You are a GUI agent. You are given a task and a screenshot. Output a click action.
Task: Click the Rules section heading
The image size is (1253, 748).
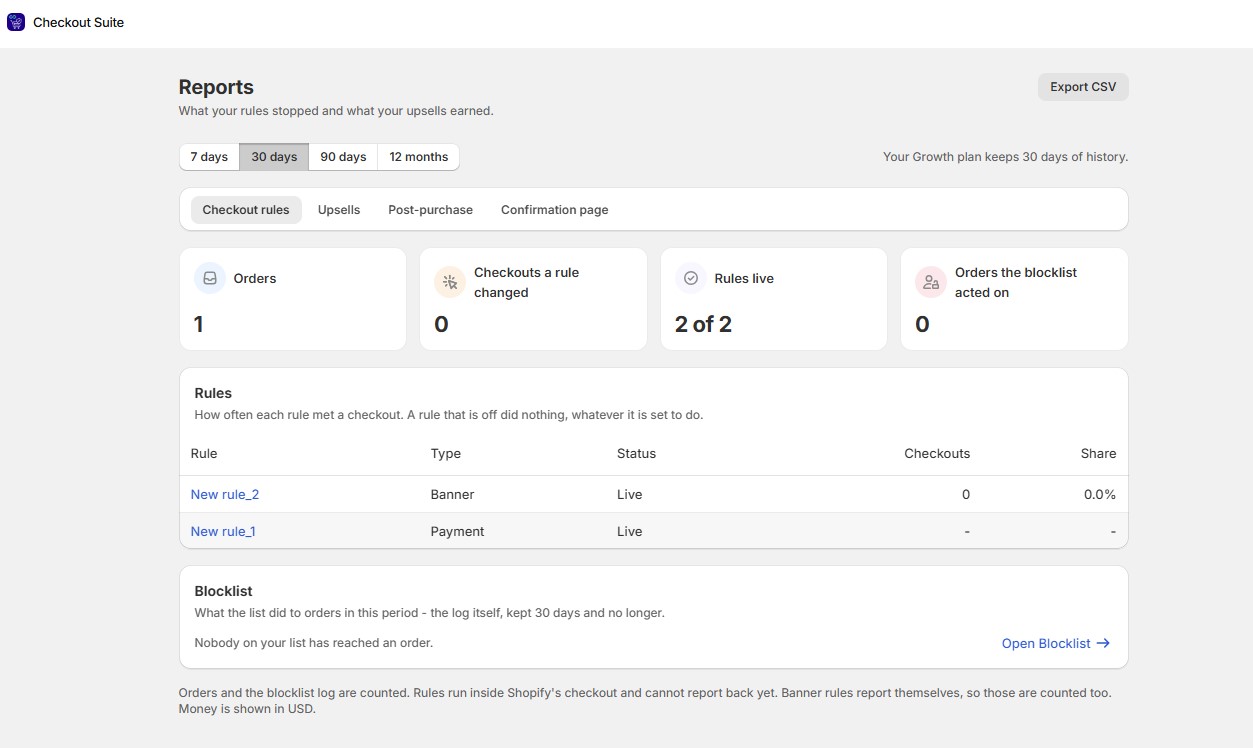213,393
